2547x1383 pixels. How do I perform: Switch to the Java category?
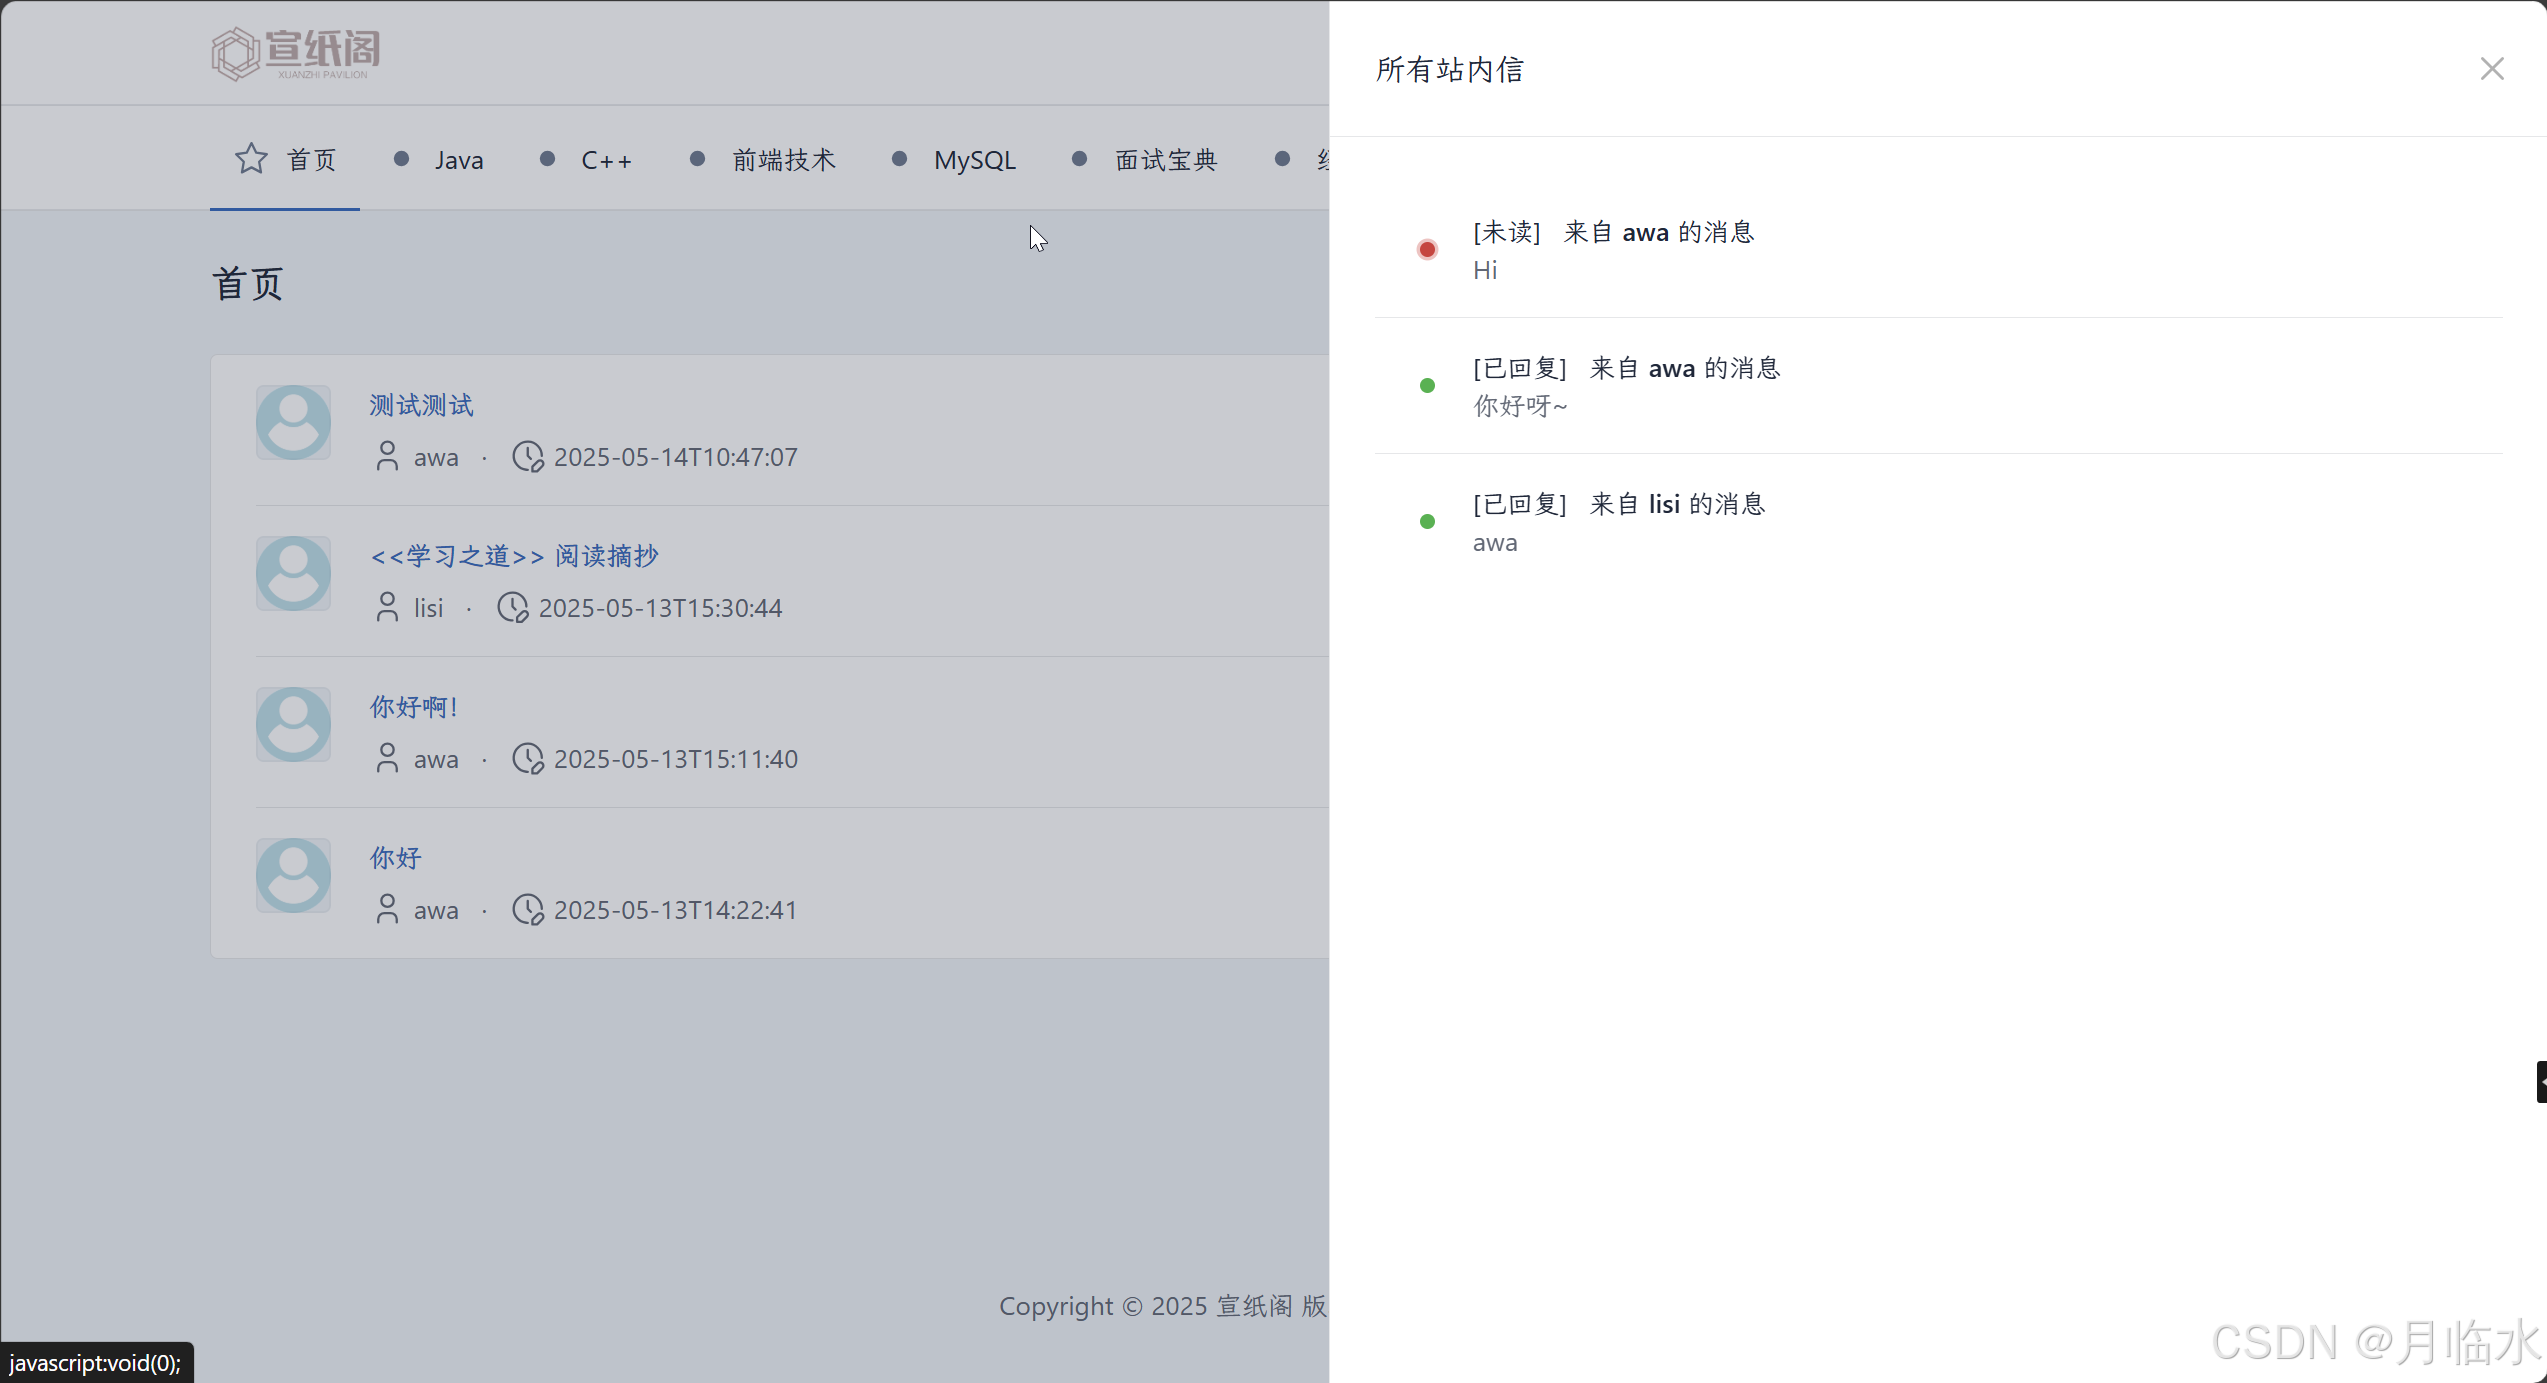(458, 160)
